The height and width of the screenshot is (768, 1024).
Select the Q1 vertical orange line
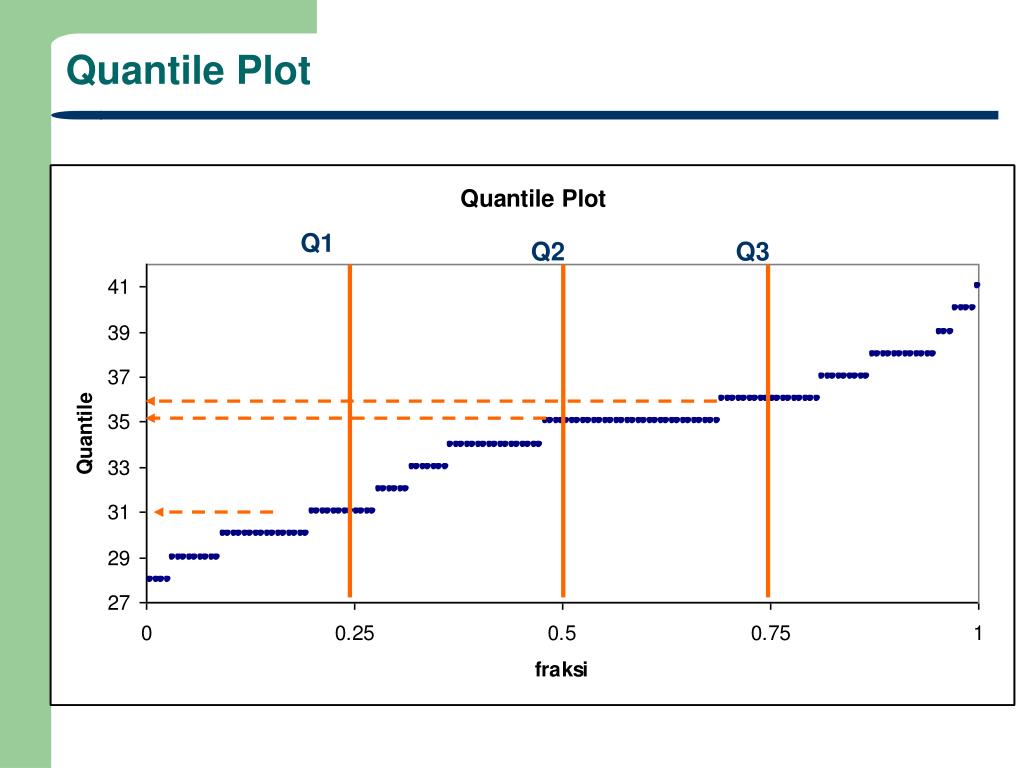(x=350, y=430)
